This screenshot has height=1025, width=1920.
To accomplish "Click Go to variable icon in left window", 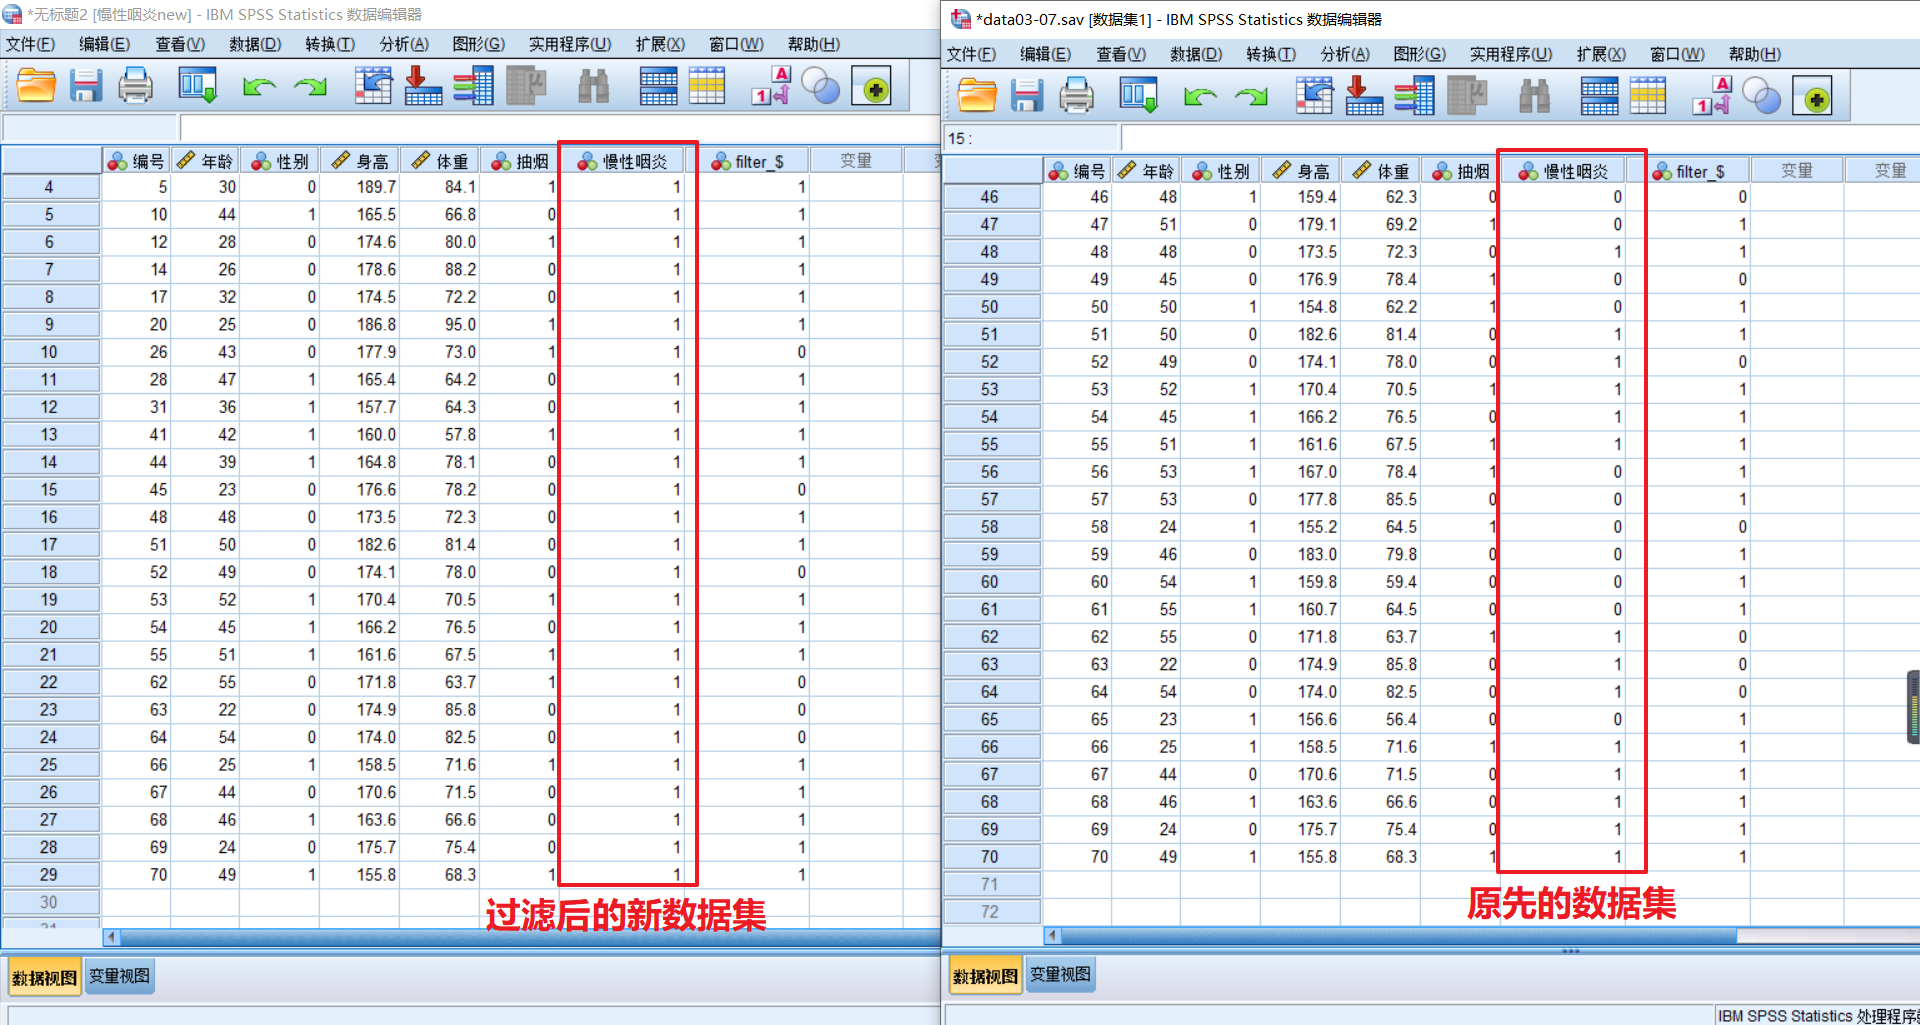I will point(423,87).
